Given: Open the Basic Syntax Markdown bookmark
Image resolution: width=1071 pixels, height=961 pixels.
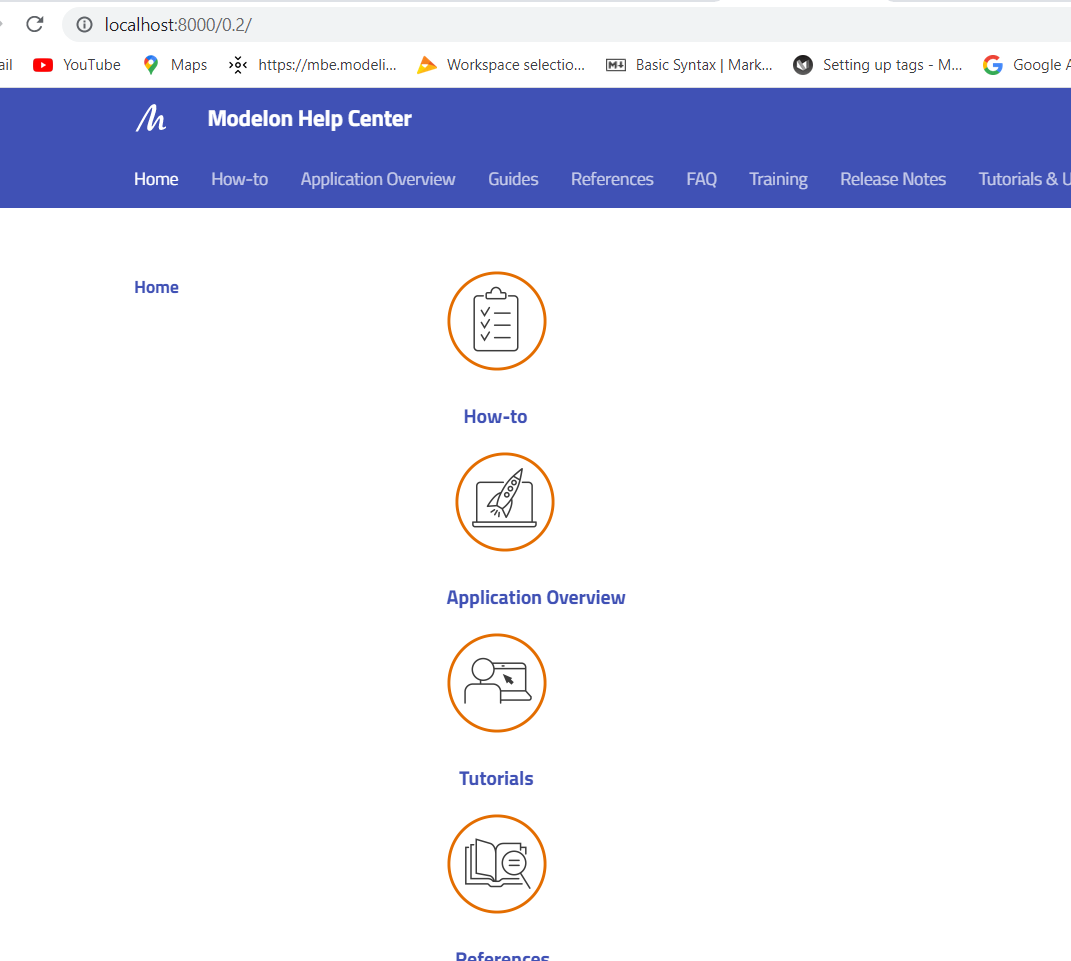Looking at the screenshot, I should [689, 65].
